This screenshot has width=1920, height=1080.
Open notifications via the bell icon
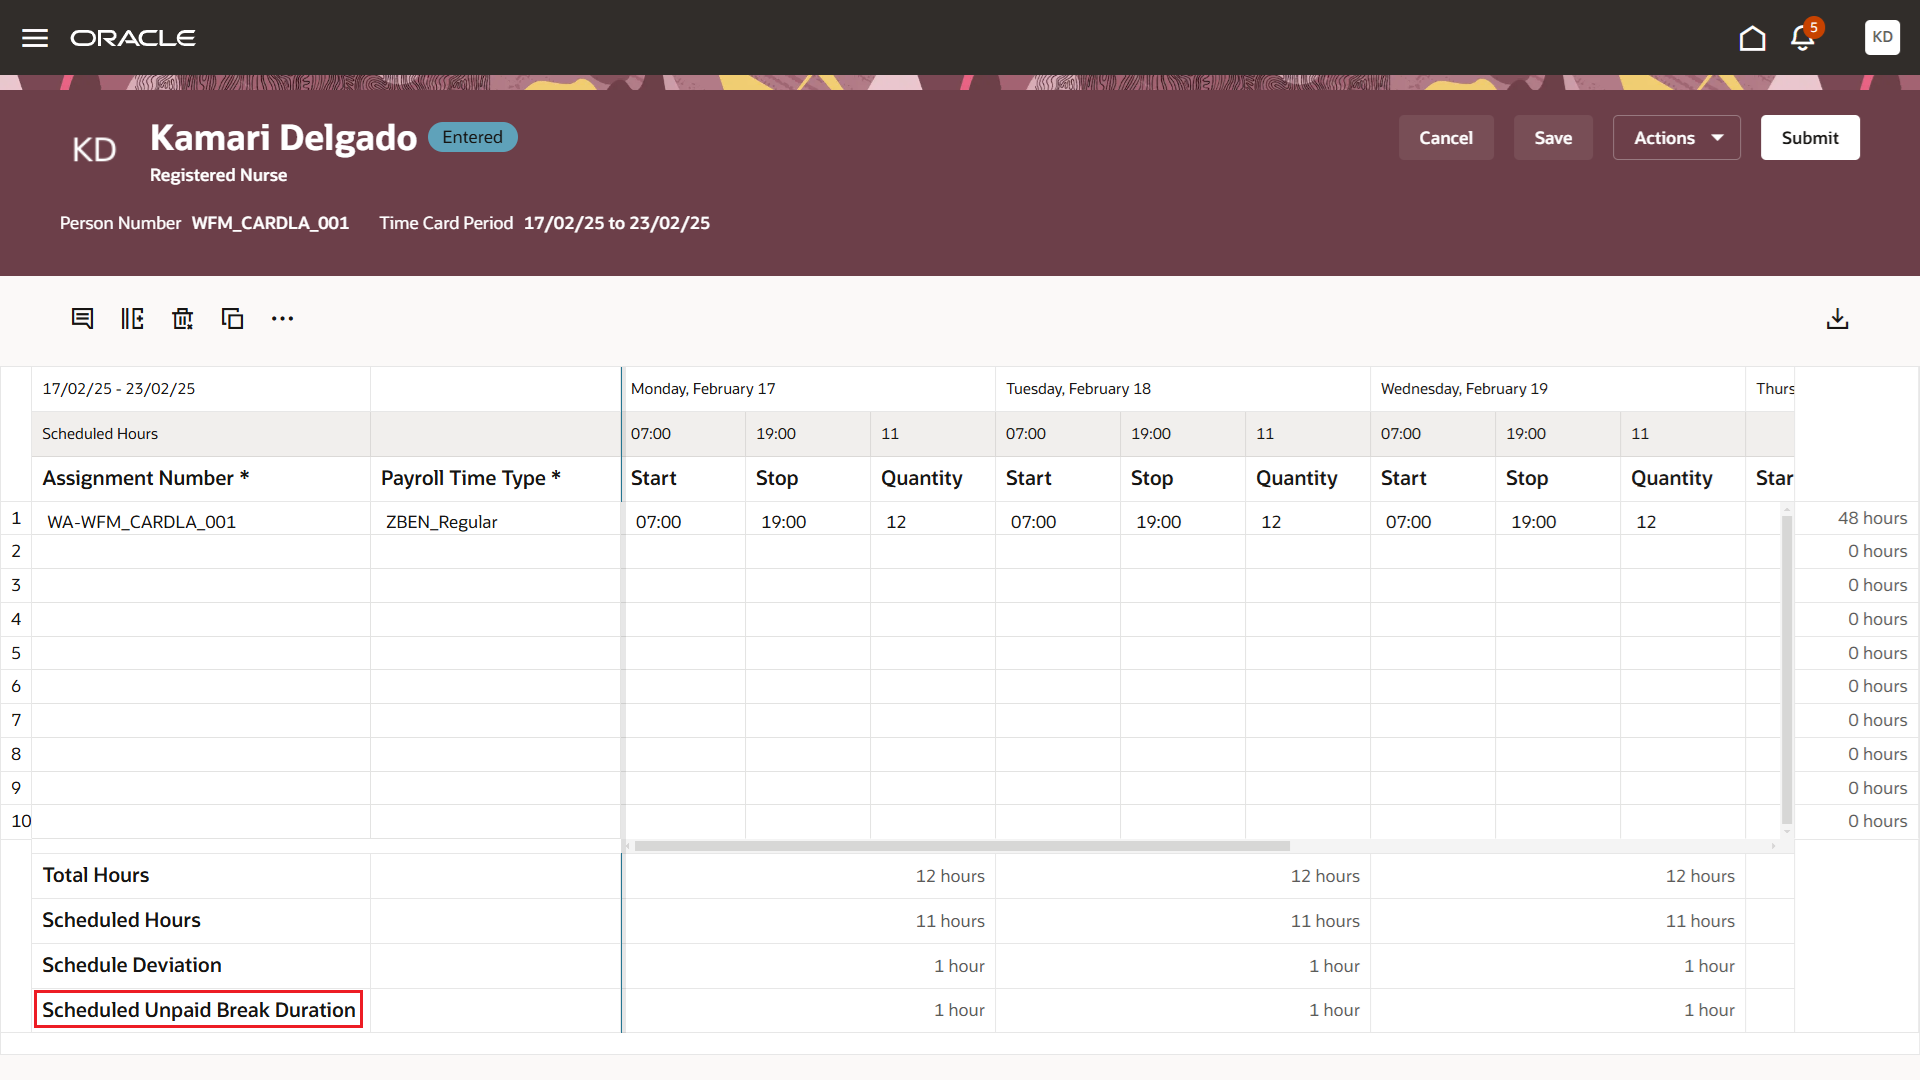click(1802, 37)
